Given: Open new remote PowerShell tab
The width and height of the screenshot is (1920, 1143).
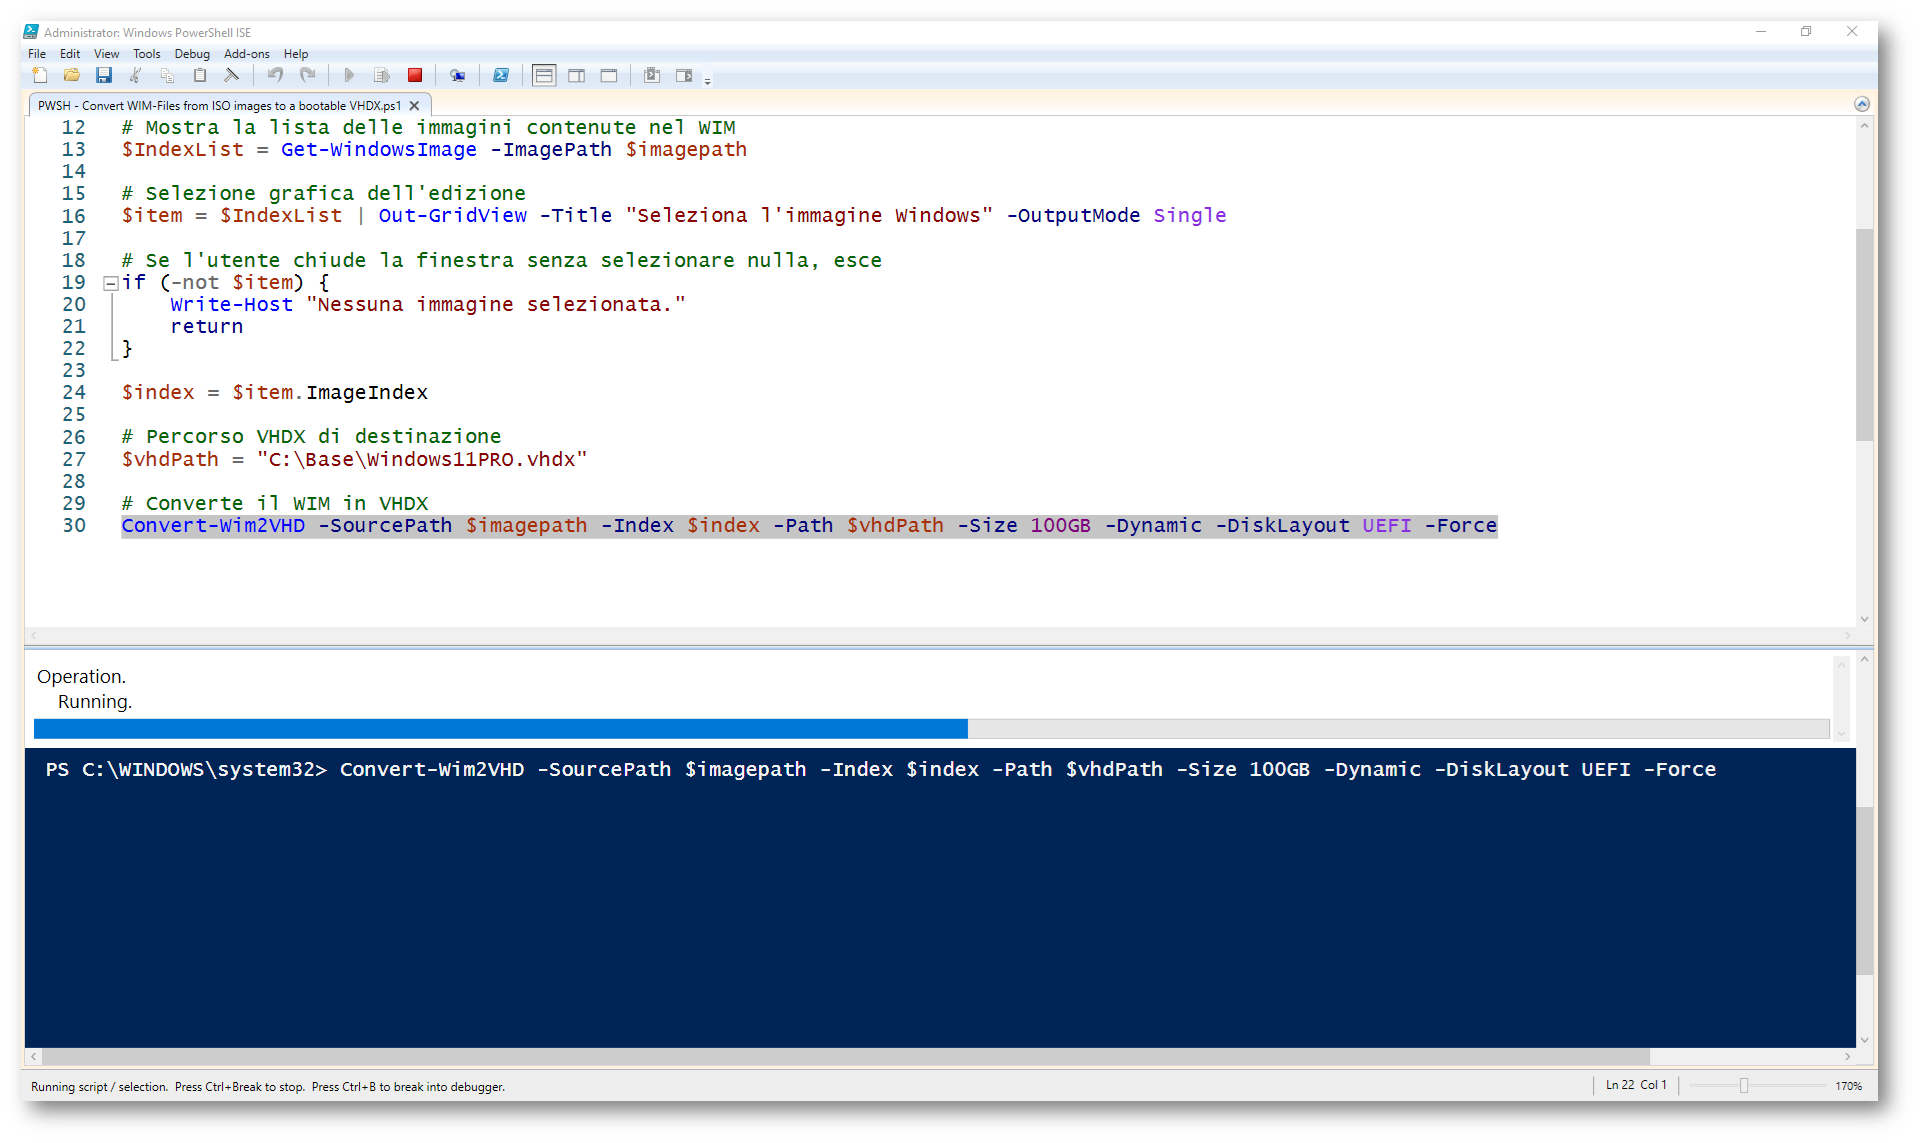Looking at the screenshot, I should (458, 75).
